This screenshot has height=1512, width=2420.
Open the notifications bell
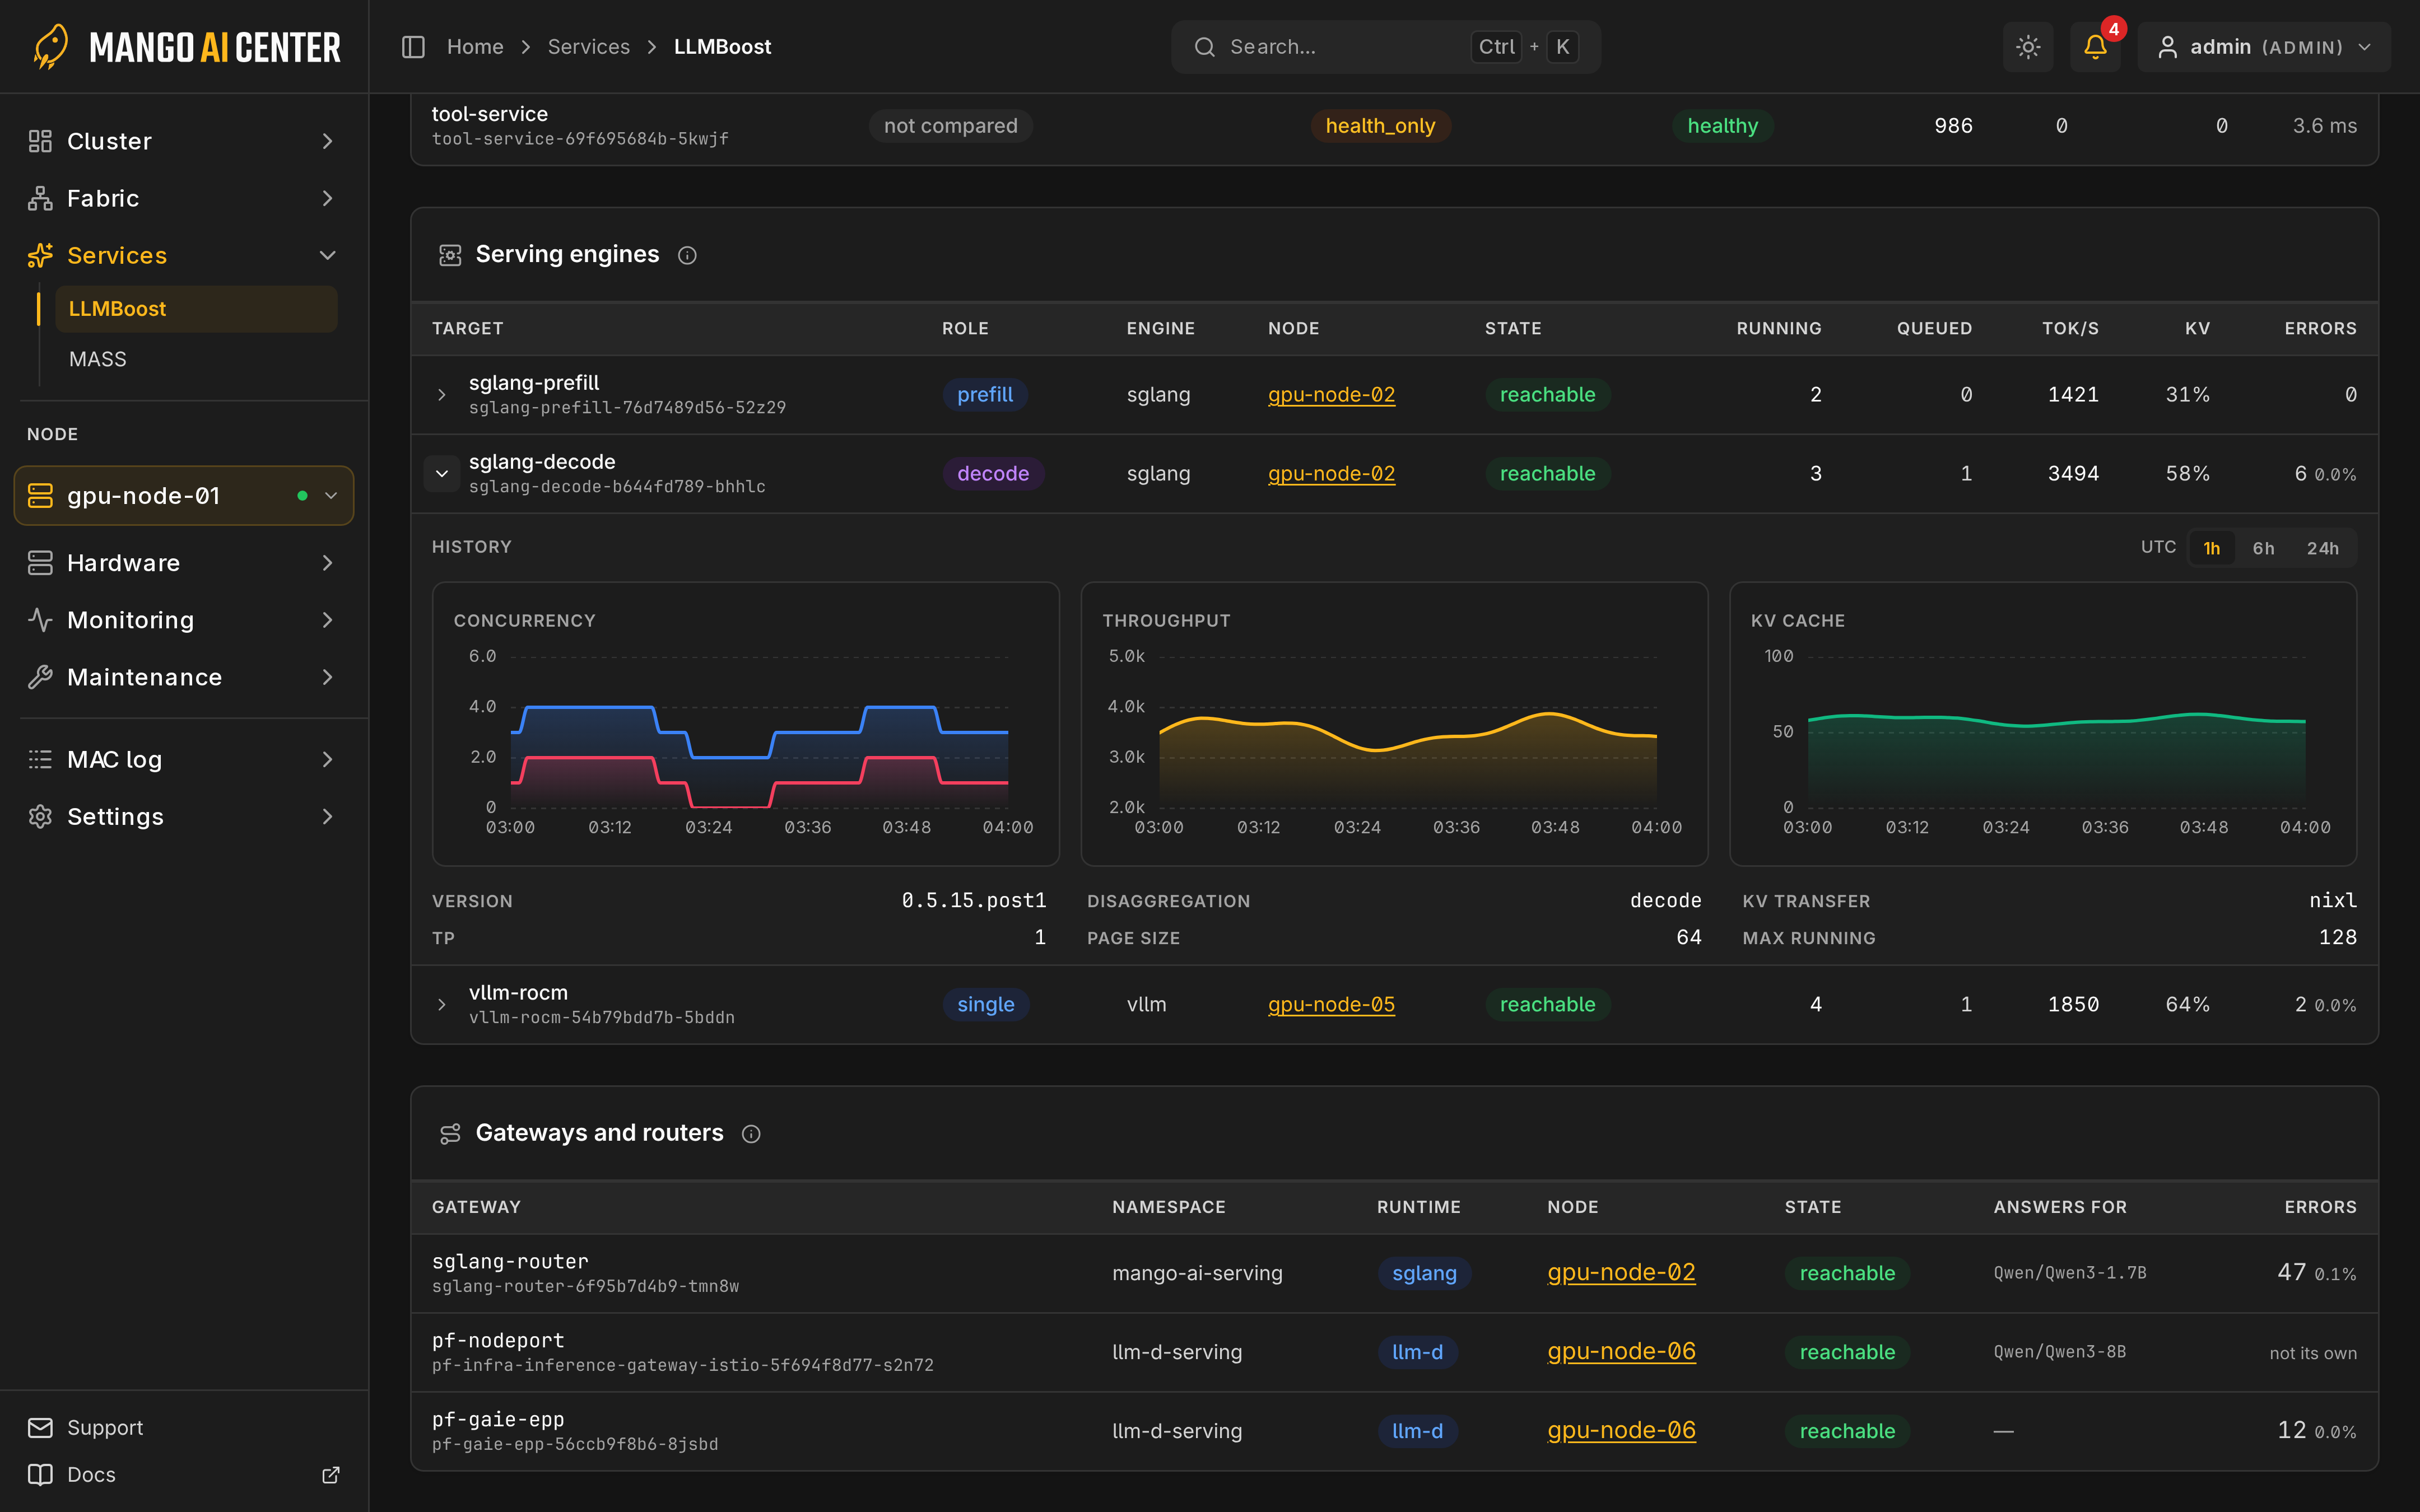point(2095,47)
